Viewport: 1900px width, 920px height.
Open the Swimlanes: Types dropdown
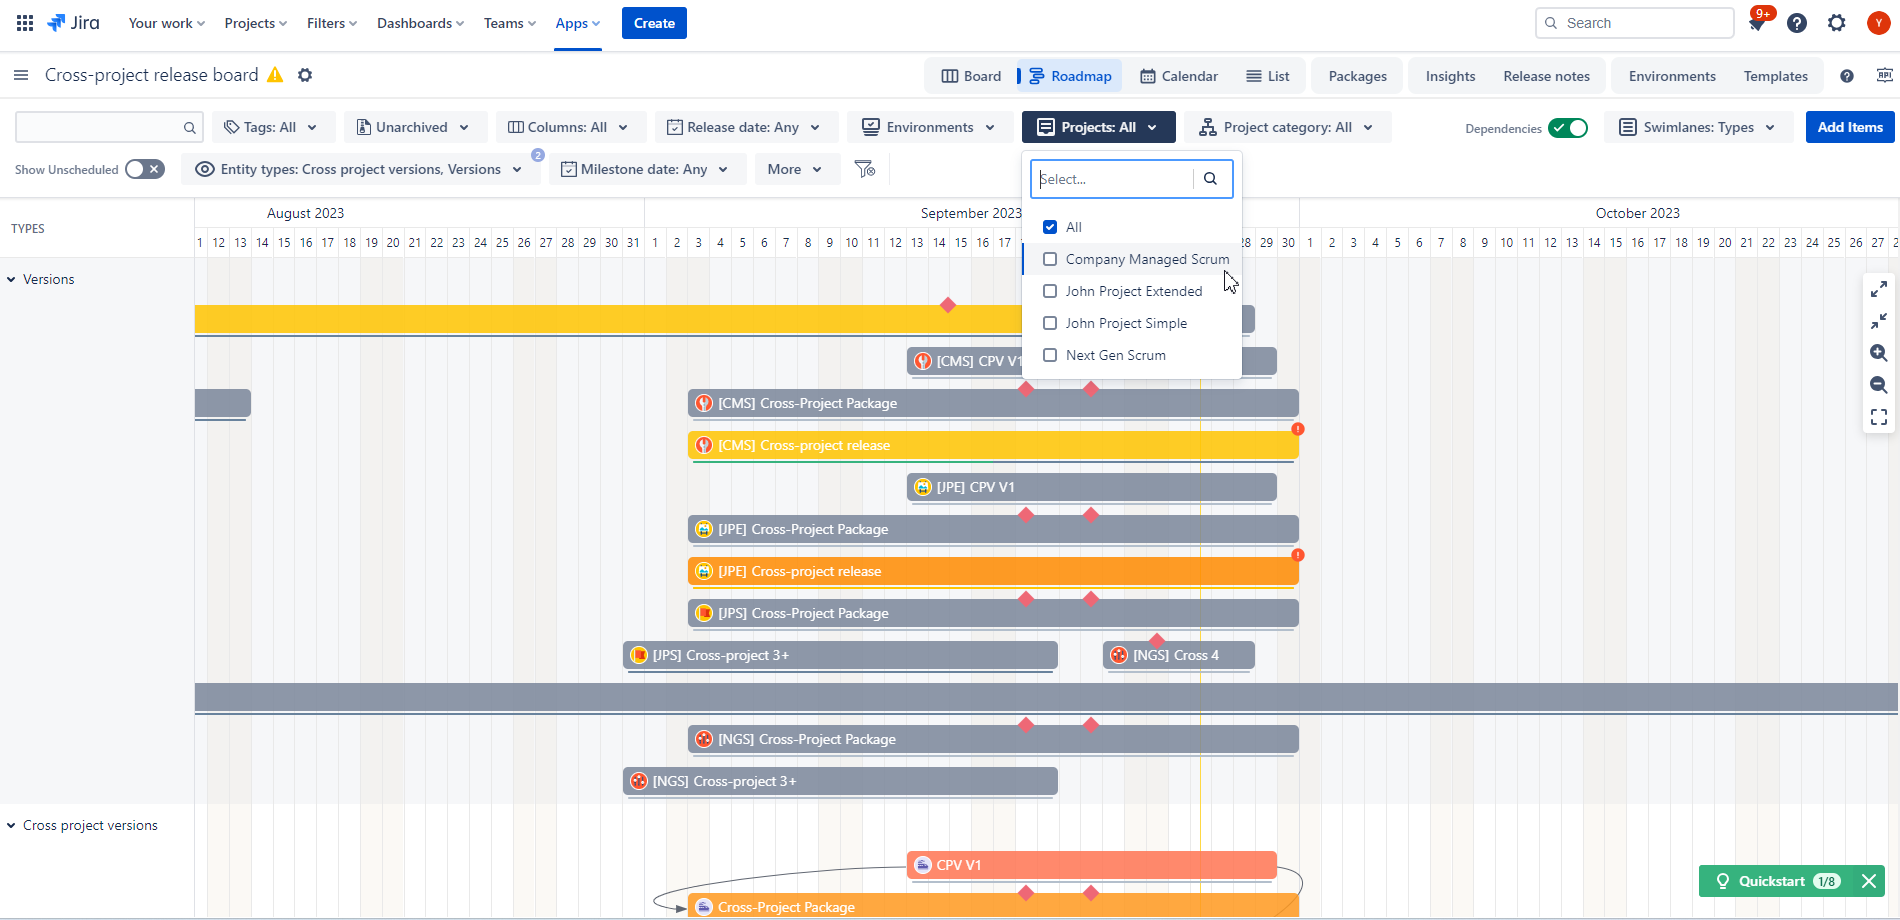(1697, 127)
